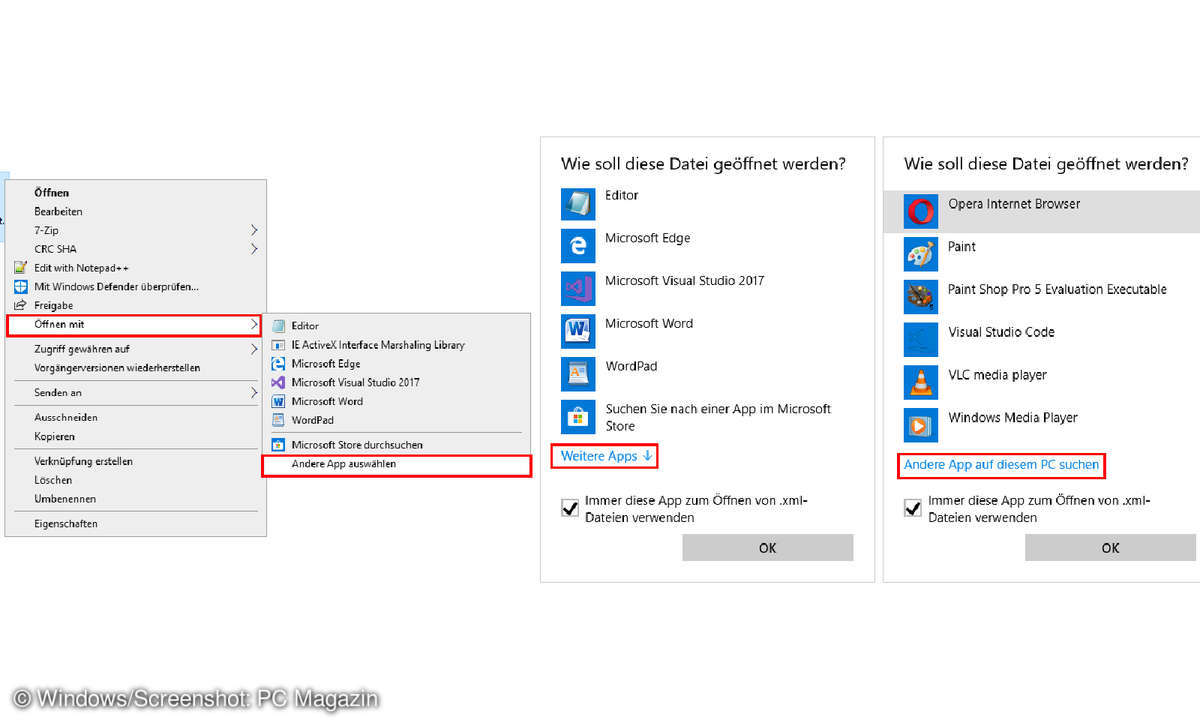
Task: Choose the Microsoft Edge icon in the Weitere Apps dialog
Action: pos(578,246)
